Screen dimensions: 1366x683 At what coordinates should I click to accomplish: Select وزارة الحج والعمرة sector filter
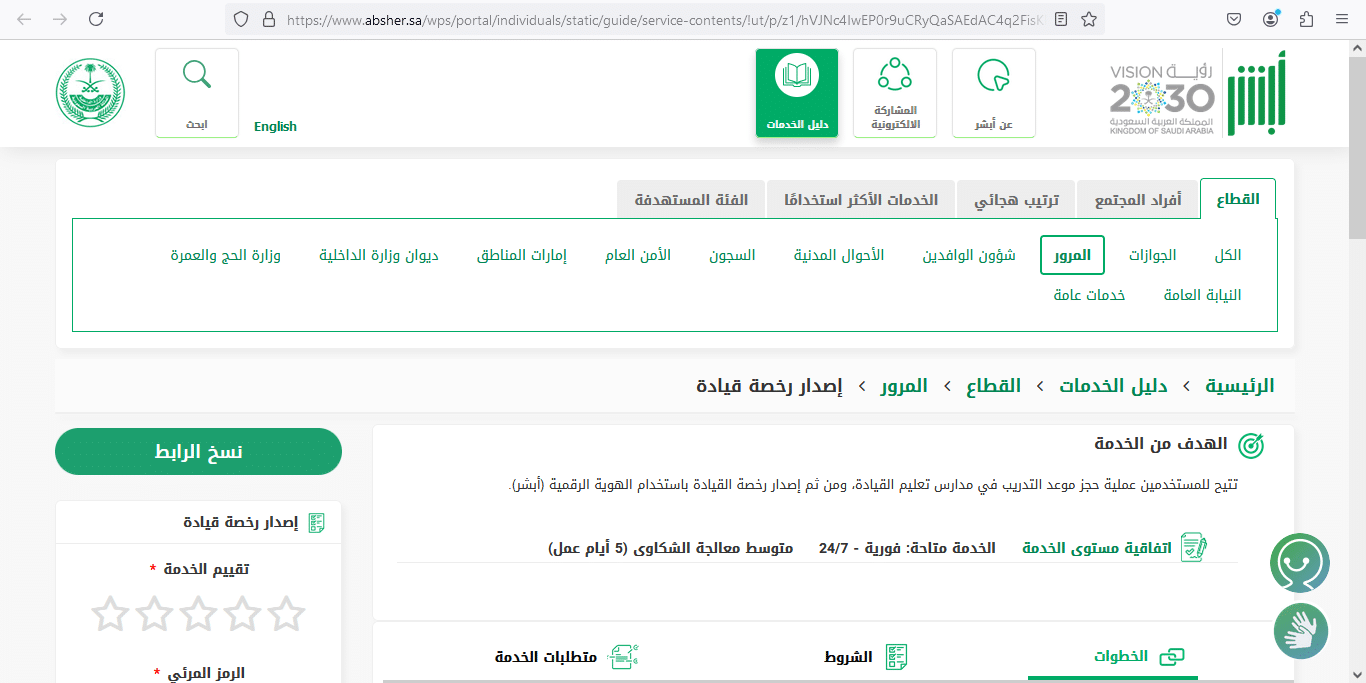[x=225, y=255]
